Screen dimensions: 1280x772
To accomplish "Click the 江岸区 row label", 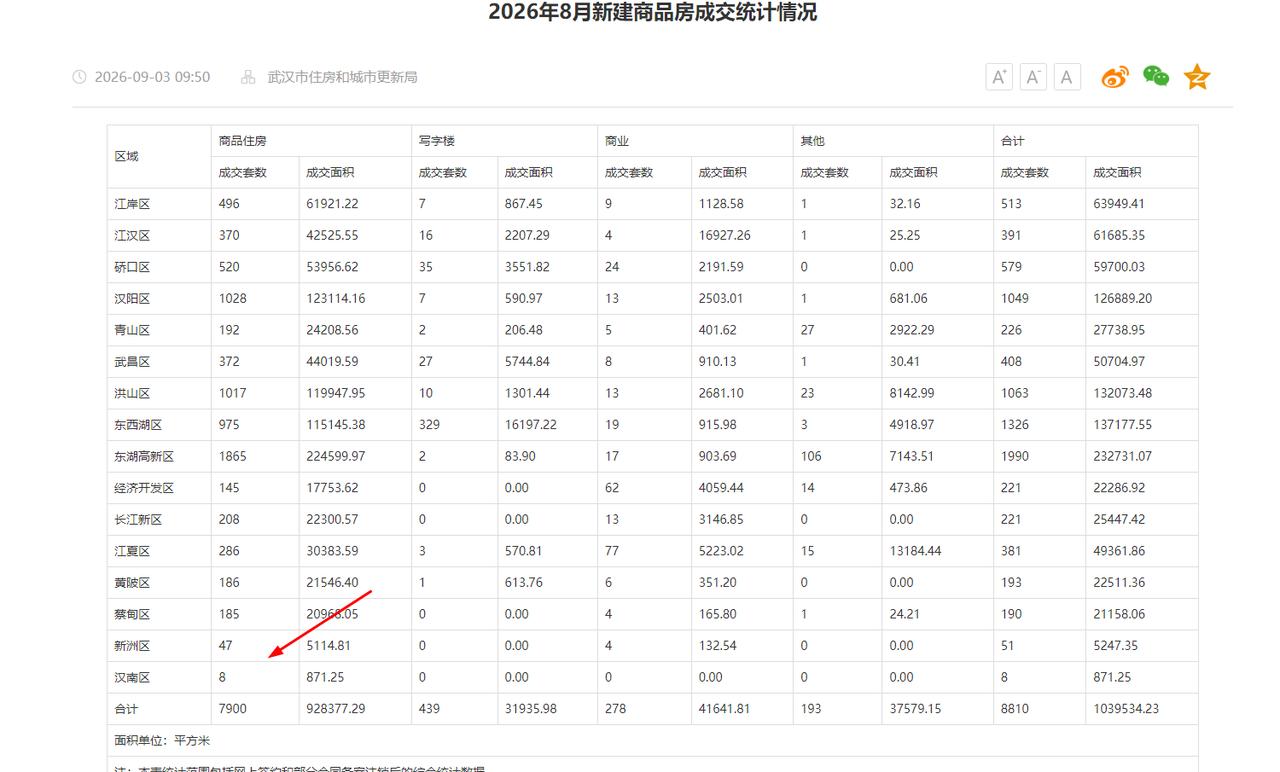I will [132, 204].
